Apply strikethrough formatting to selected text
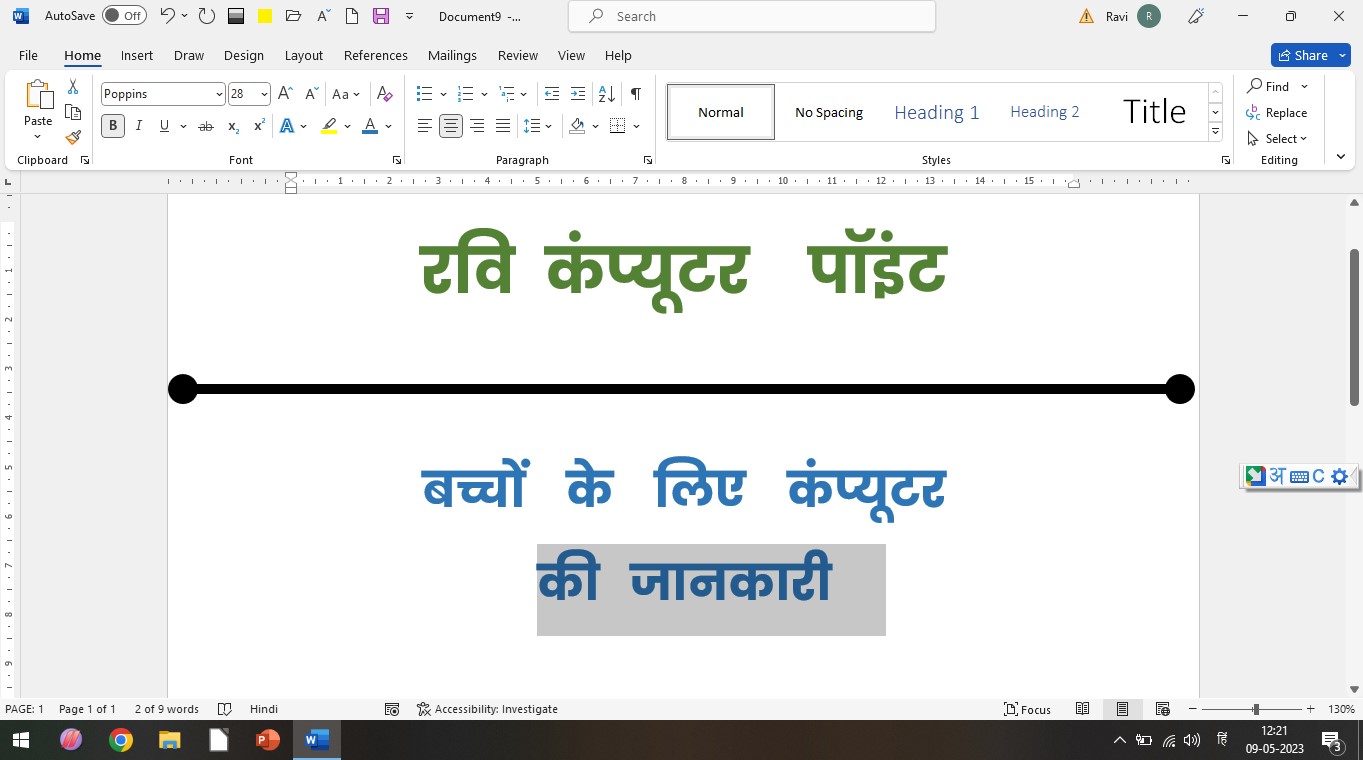Viewport: 1363px width, 760px height. (206, 126)
